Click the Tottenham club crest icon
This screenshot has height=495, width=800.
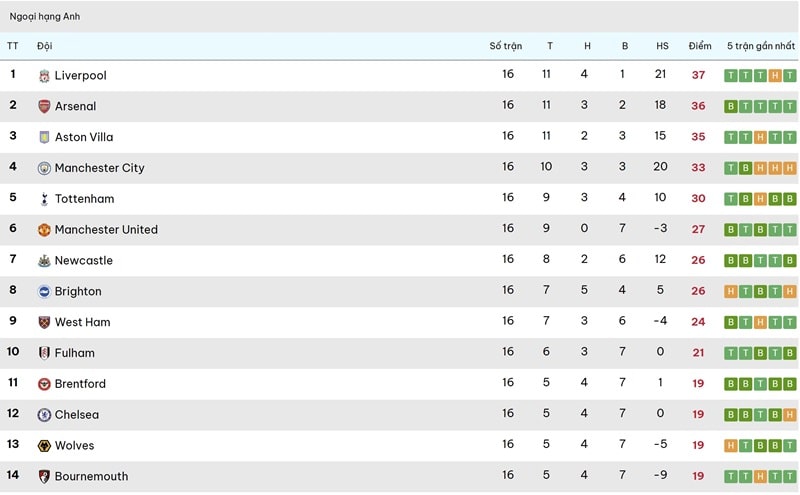(x=44, y=199)
